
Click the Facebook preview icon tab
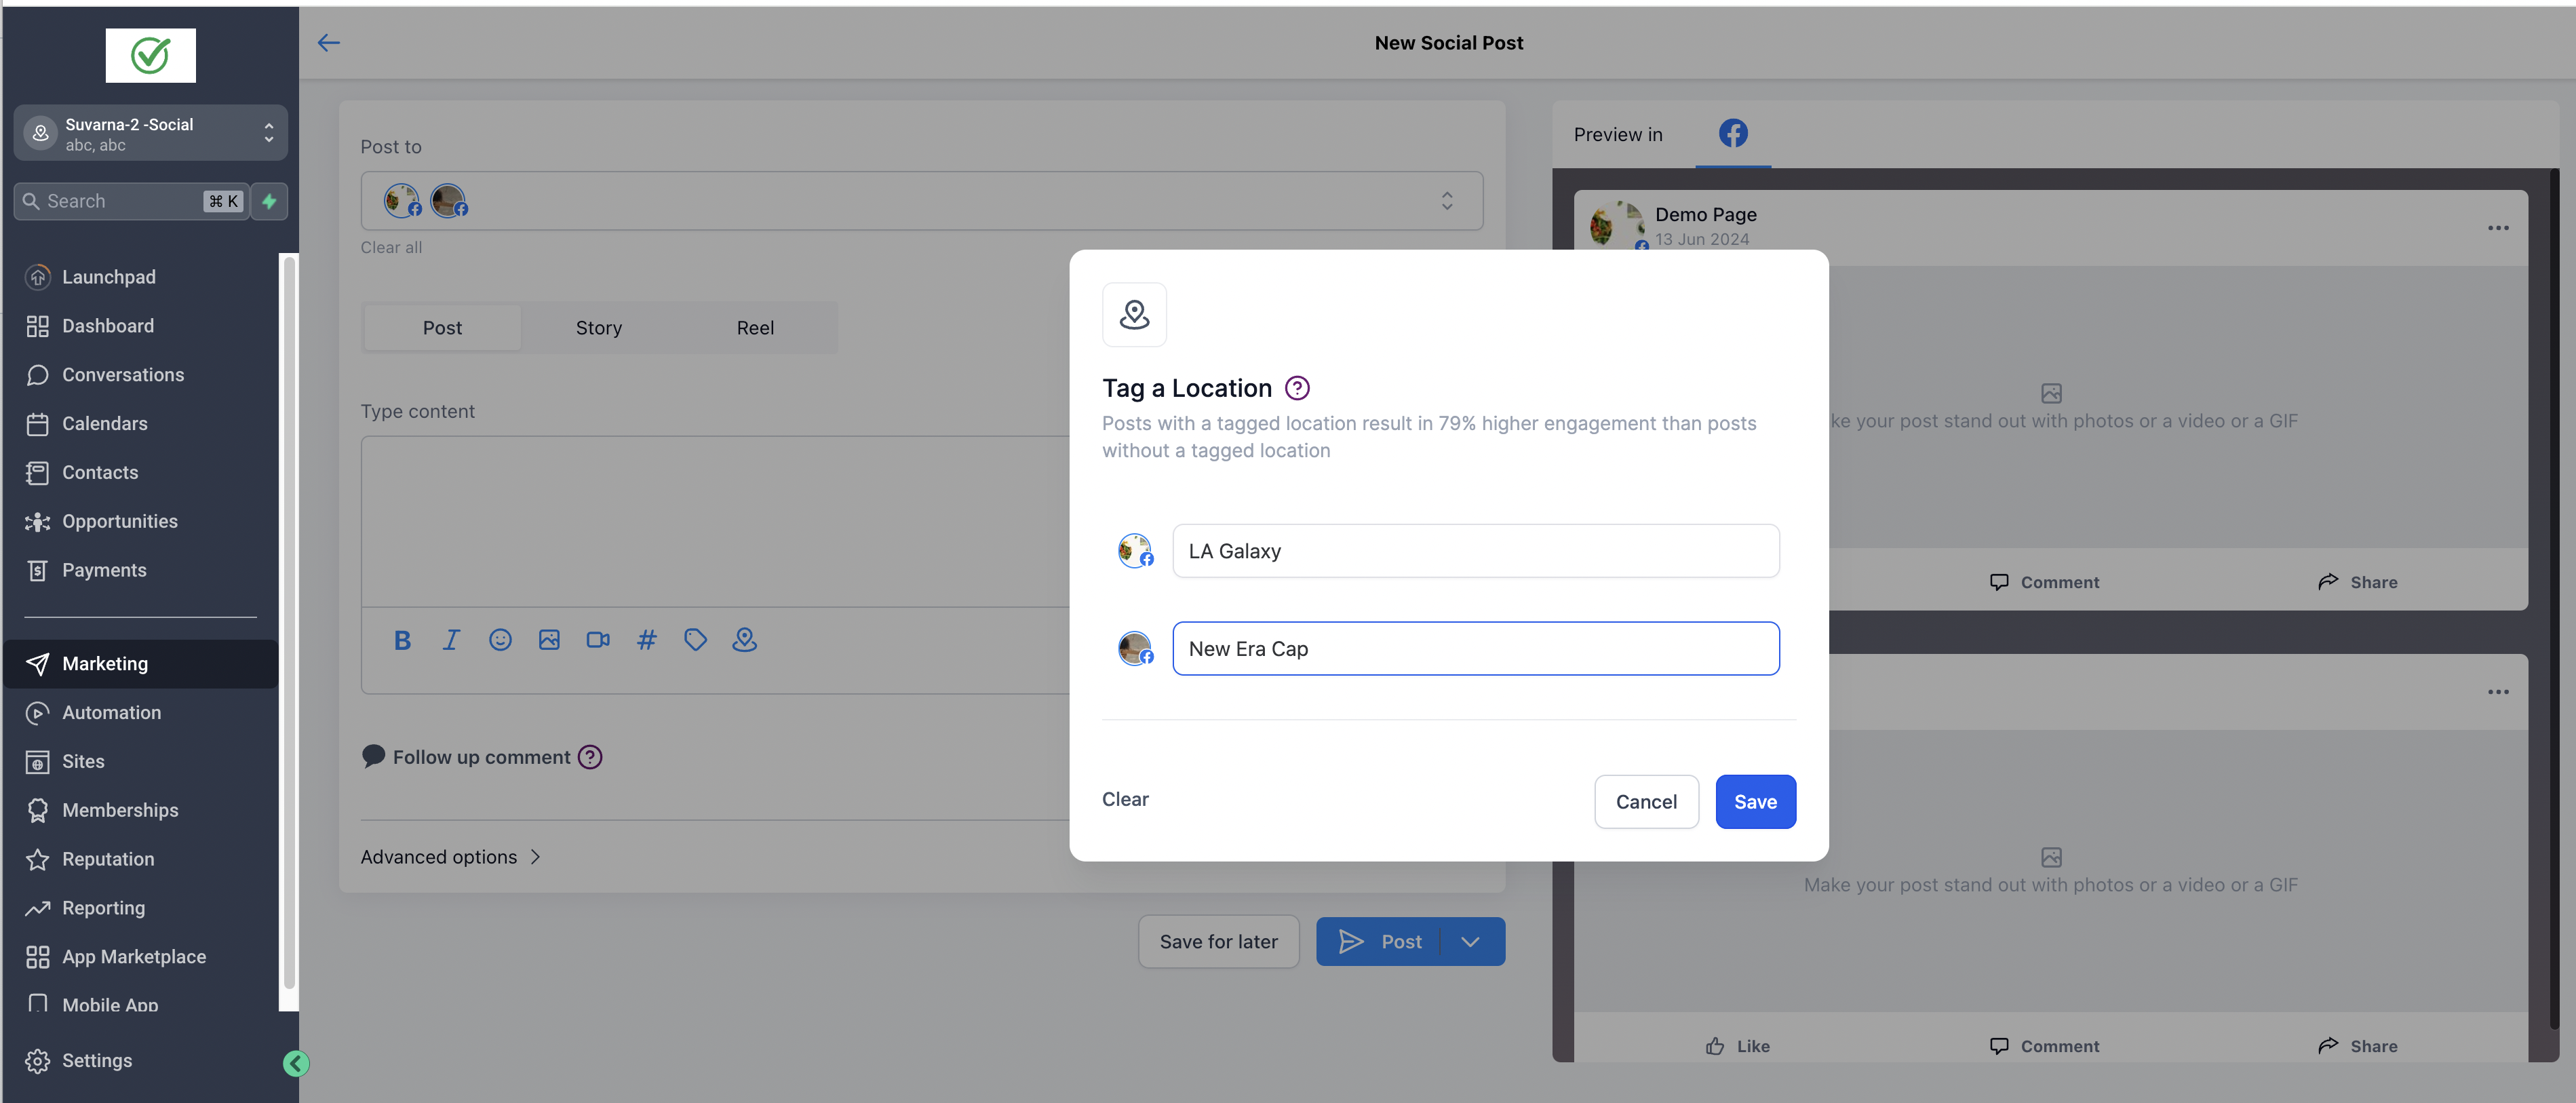point(1733,133)
